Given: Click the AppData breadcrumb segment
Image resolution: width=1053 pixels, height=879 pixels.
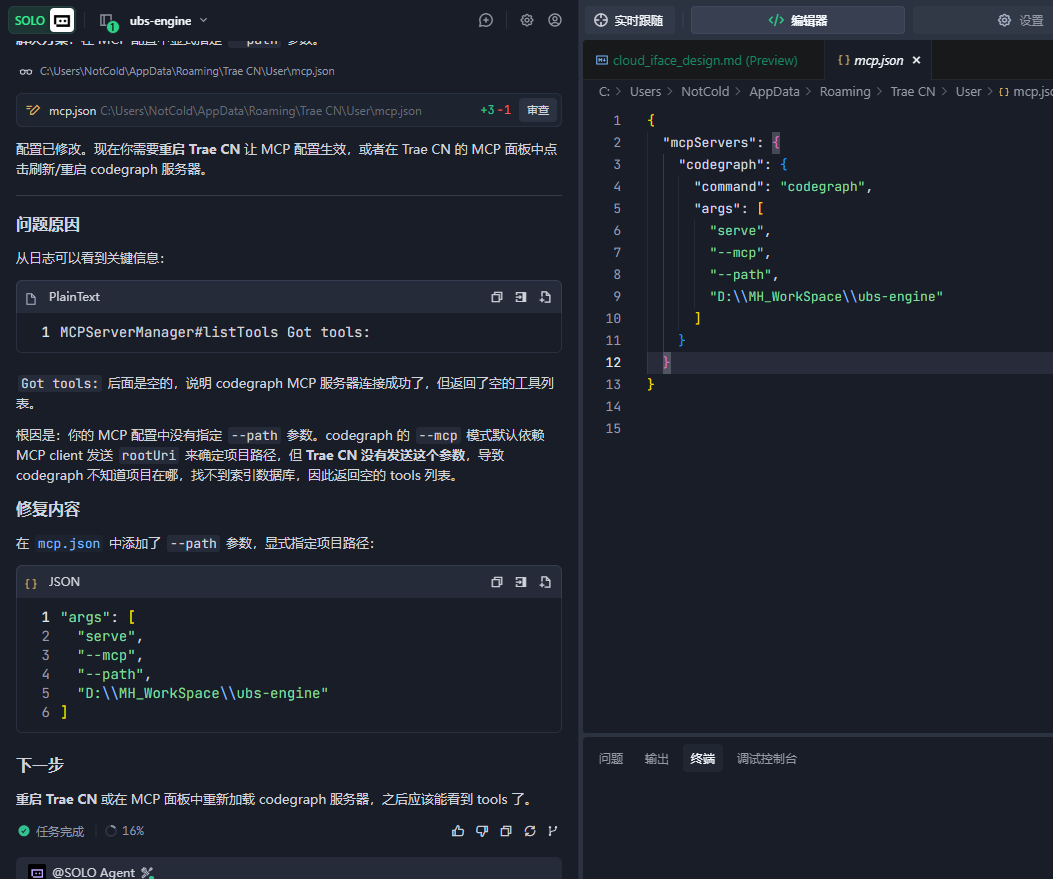Looking at the screenshot, I should 774,92.
